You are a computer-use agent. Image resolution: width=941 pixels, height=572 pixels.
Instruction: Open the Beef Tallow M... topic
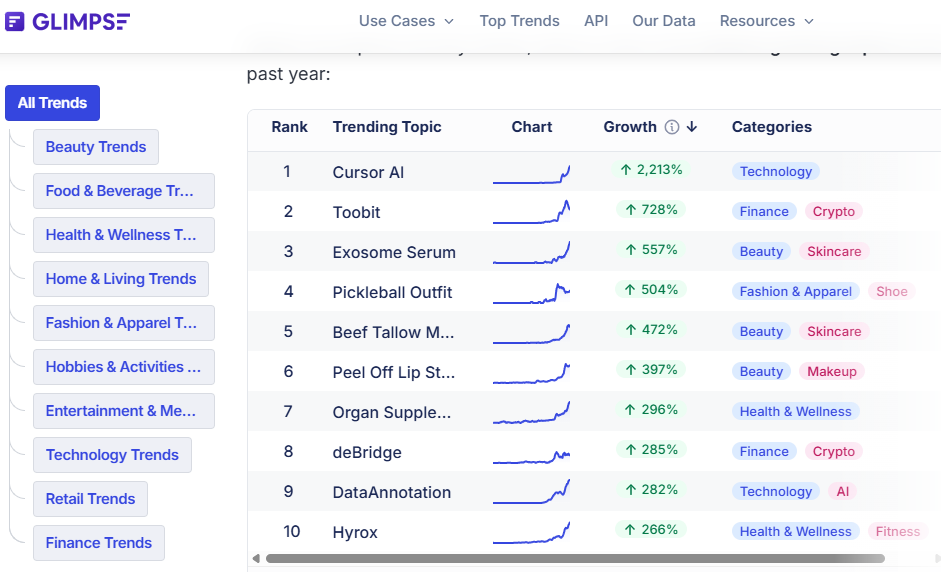393,333
